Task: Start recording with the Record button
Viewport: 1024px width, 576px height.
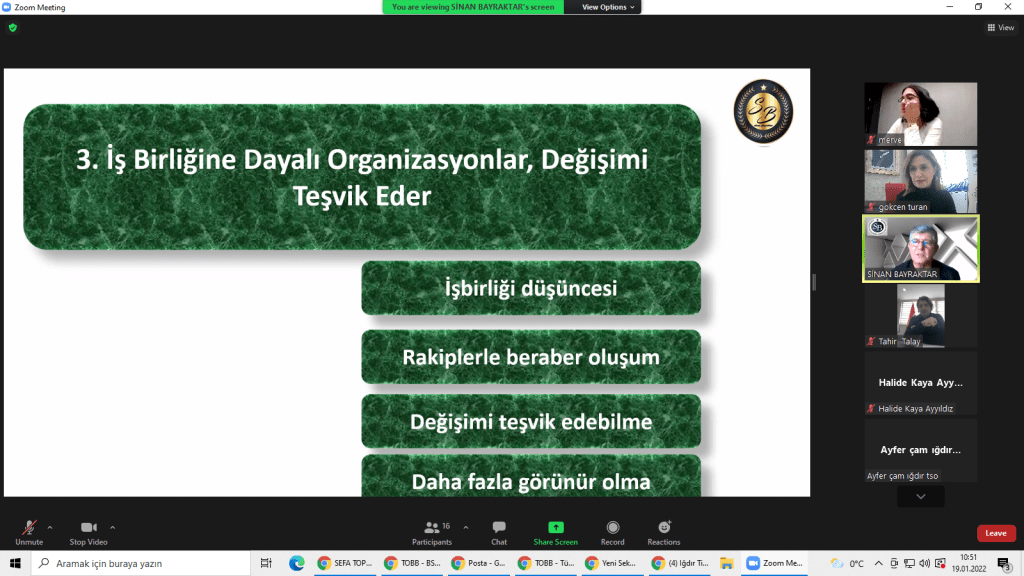Action: [x=612, y=531]
